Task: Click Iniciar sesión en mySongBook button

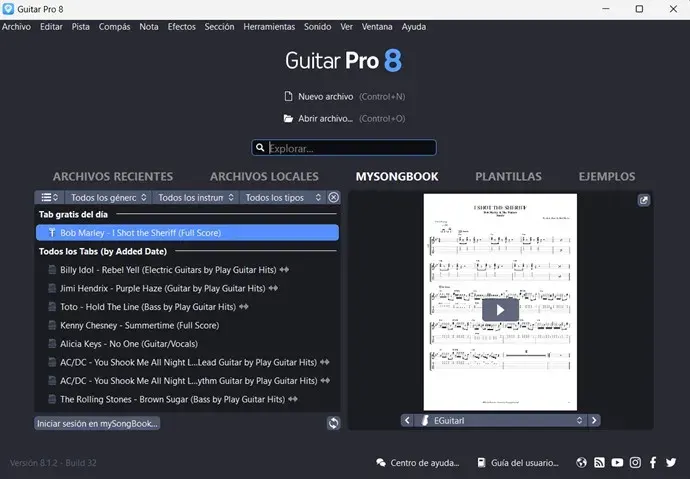Action: coord(97,423)
